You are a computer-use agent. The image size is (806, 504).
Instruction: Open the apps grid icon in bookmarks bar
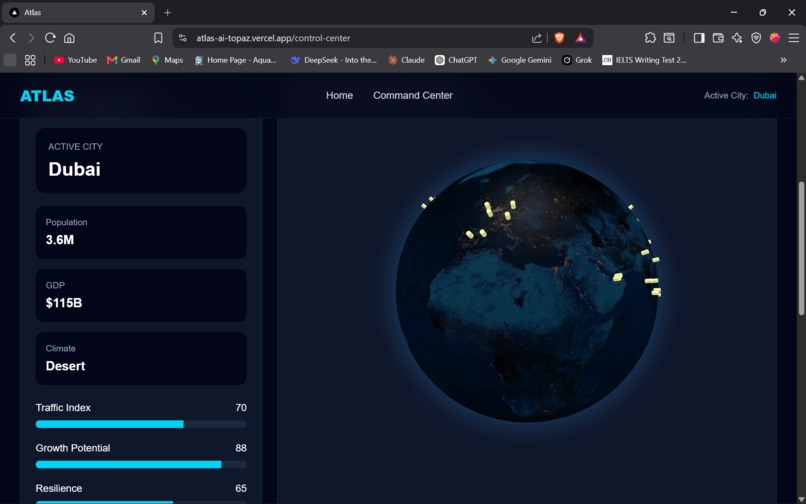pos(30,60)
